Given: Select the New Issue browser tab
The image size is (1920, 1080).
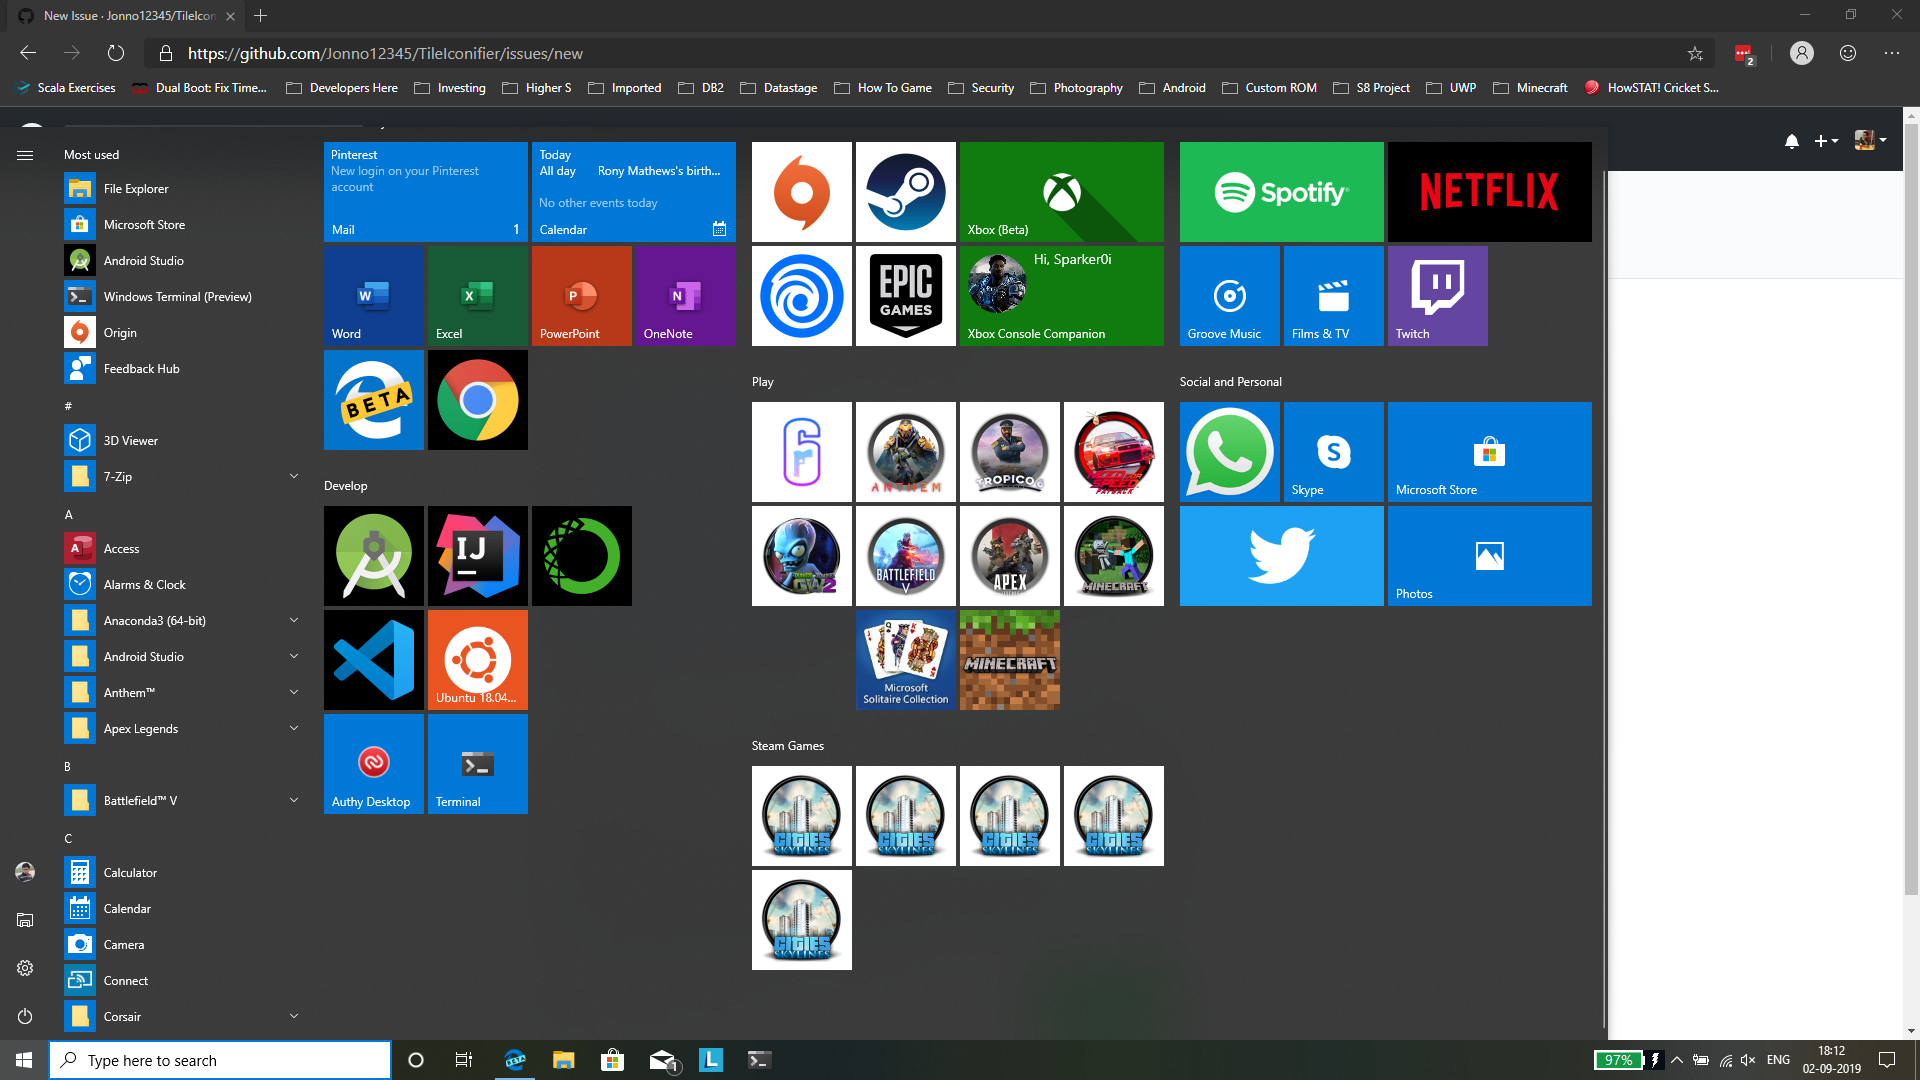Looking at the screenshot, I should 120,16.
